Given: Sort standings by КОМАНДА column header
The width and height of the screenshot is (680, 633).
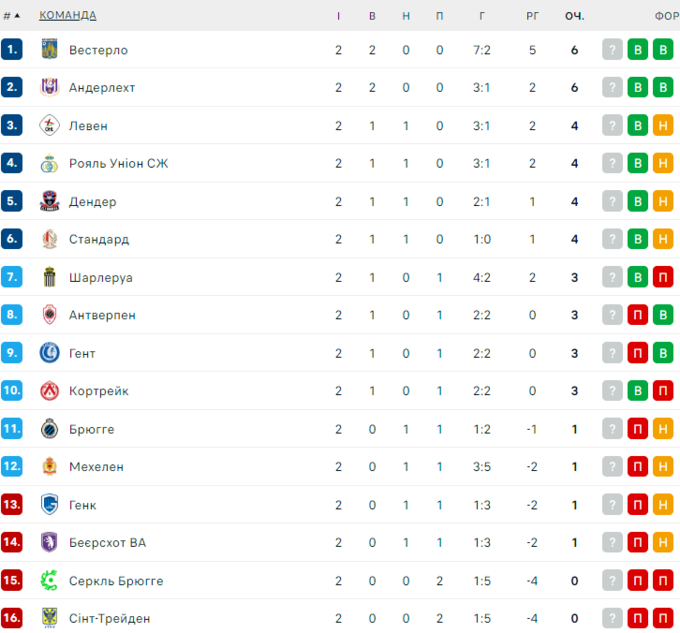Looking at the screenshot, I should [68, 16].
